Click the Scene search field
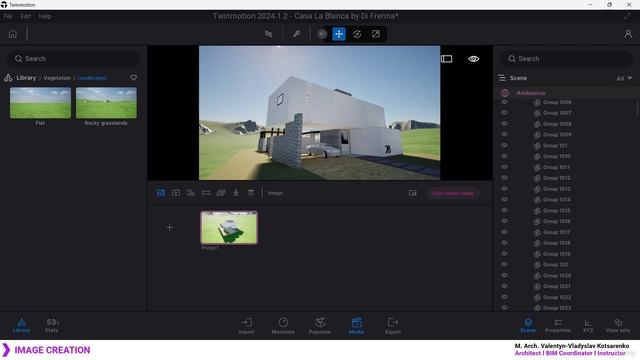 coord(567,59)
